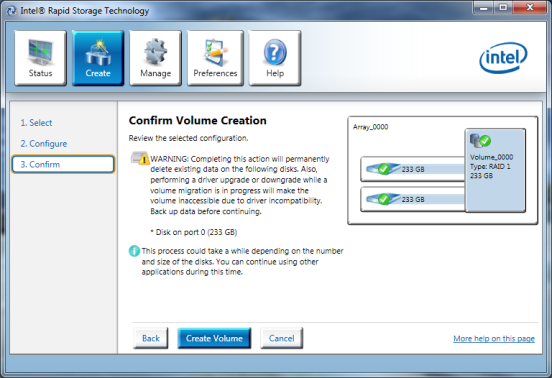Maximize the Intel Rapid Storage window
The width and height of the screenshot is (552, 378).
coord(503,8)
